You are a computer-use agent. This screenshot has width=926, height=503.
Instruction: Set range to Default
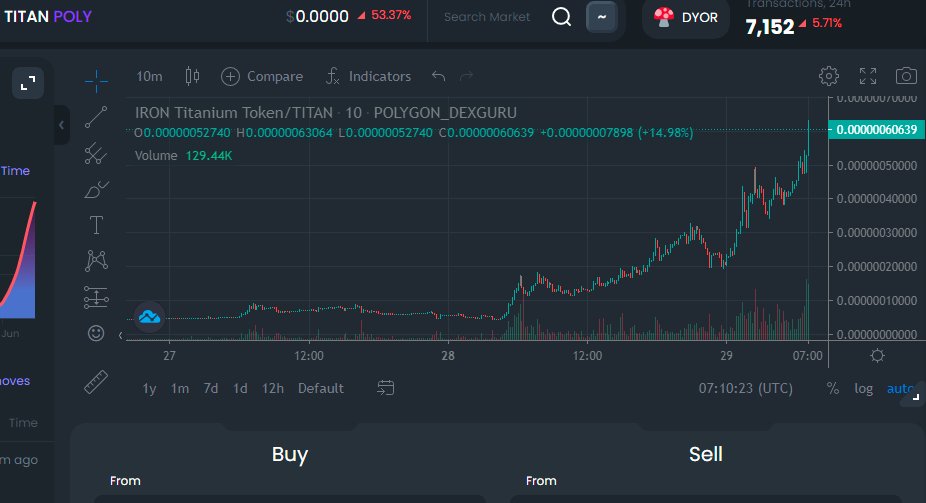click(x=321, y=388)
